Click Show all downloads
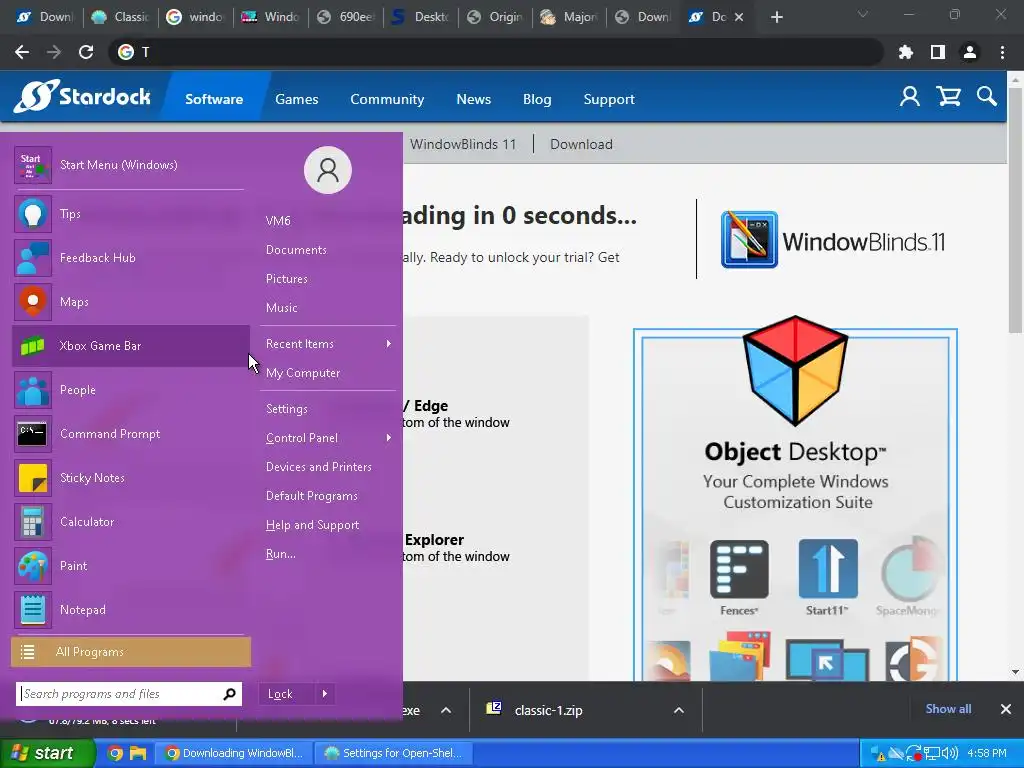 [x=948, y=709]
